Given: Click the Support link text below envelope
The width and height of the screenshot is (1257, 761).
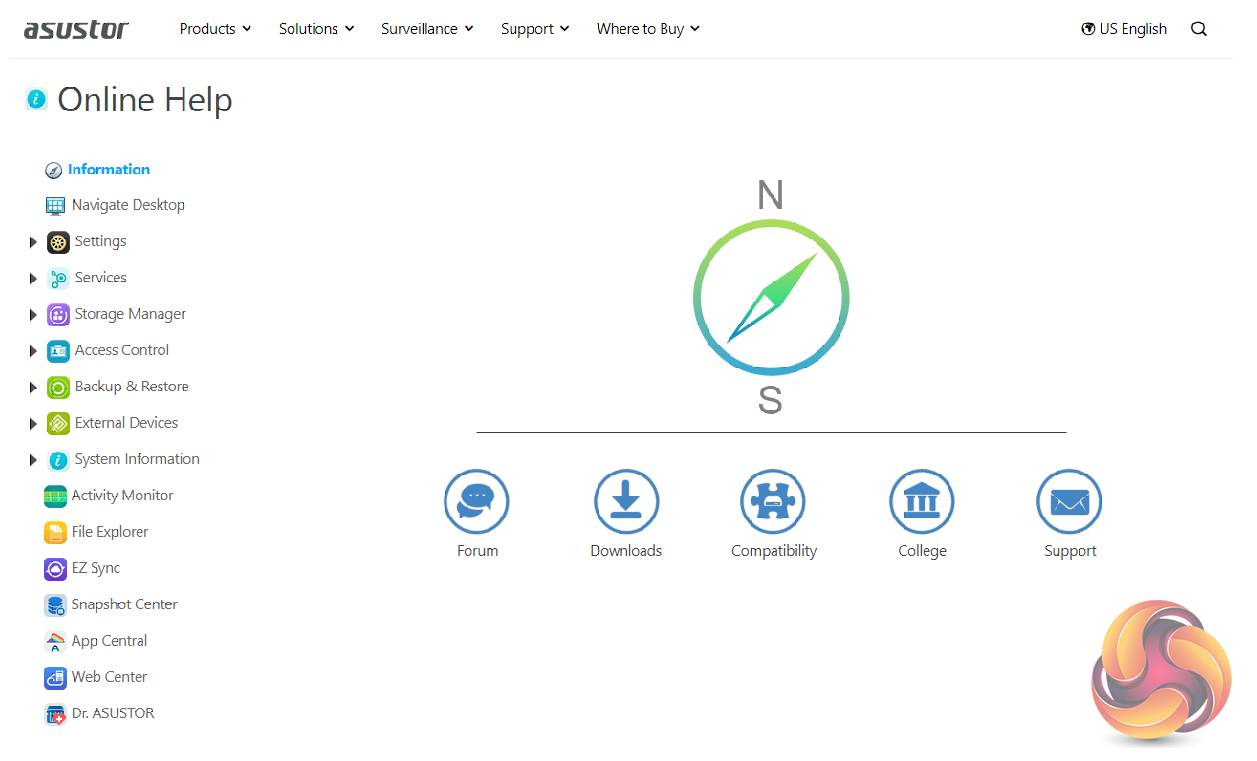Looking at the screenshot, I should [x=1070, y=551].
